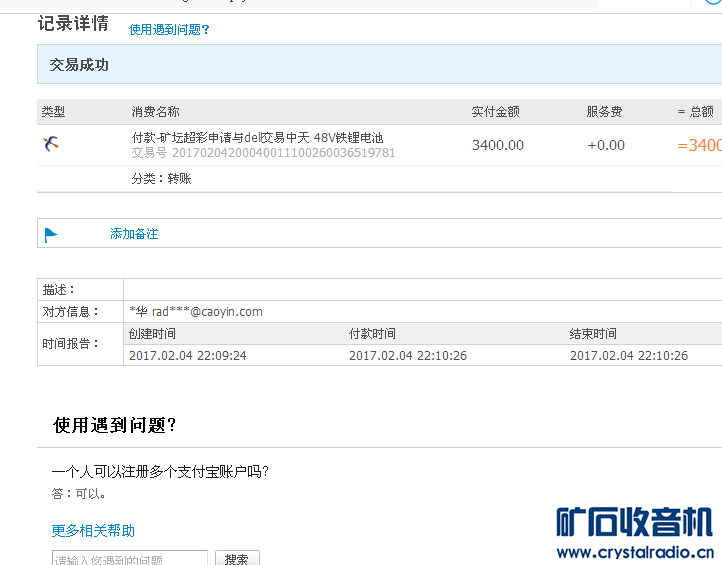Select the transaction number 2017020420004001100260036519781
Screen dimensions: 722x565
(284, 152)
